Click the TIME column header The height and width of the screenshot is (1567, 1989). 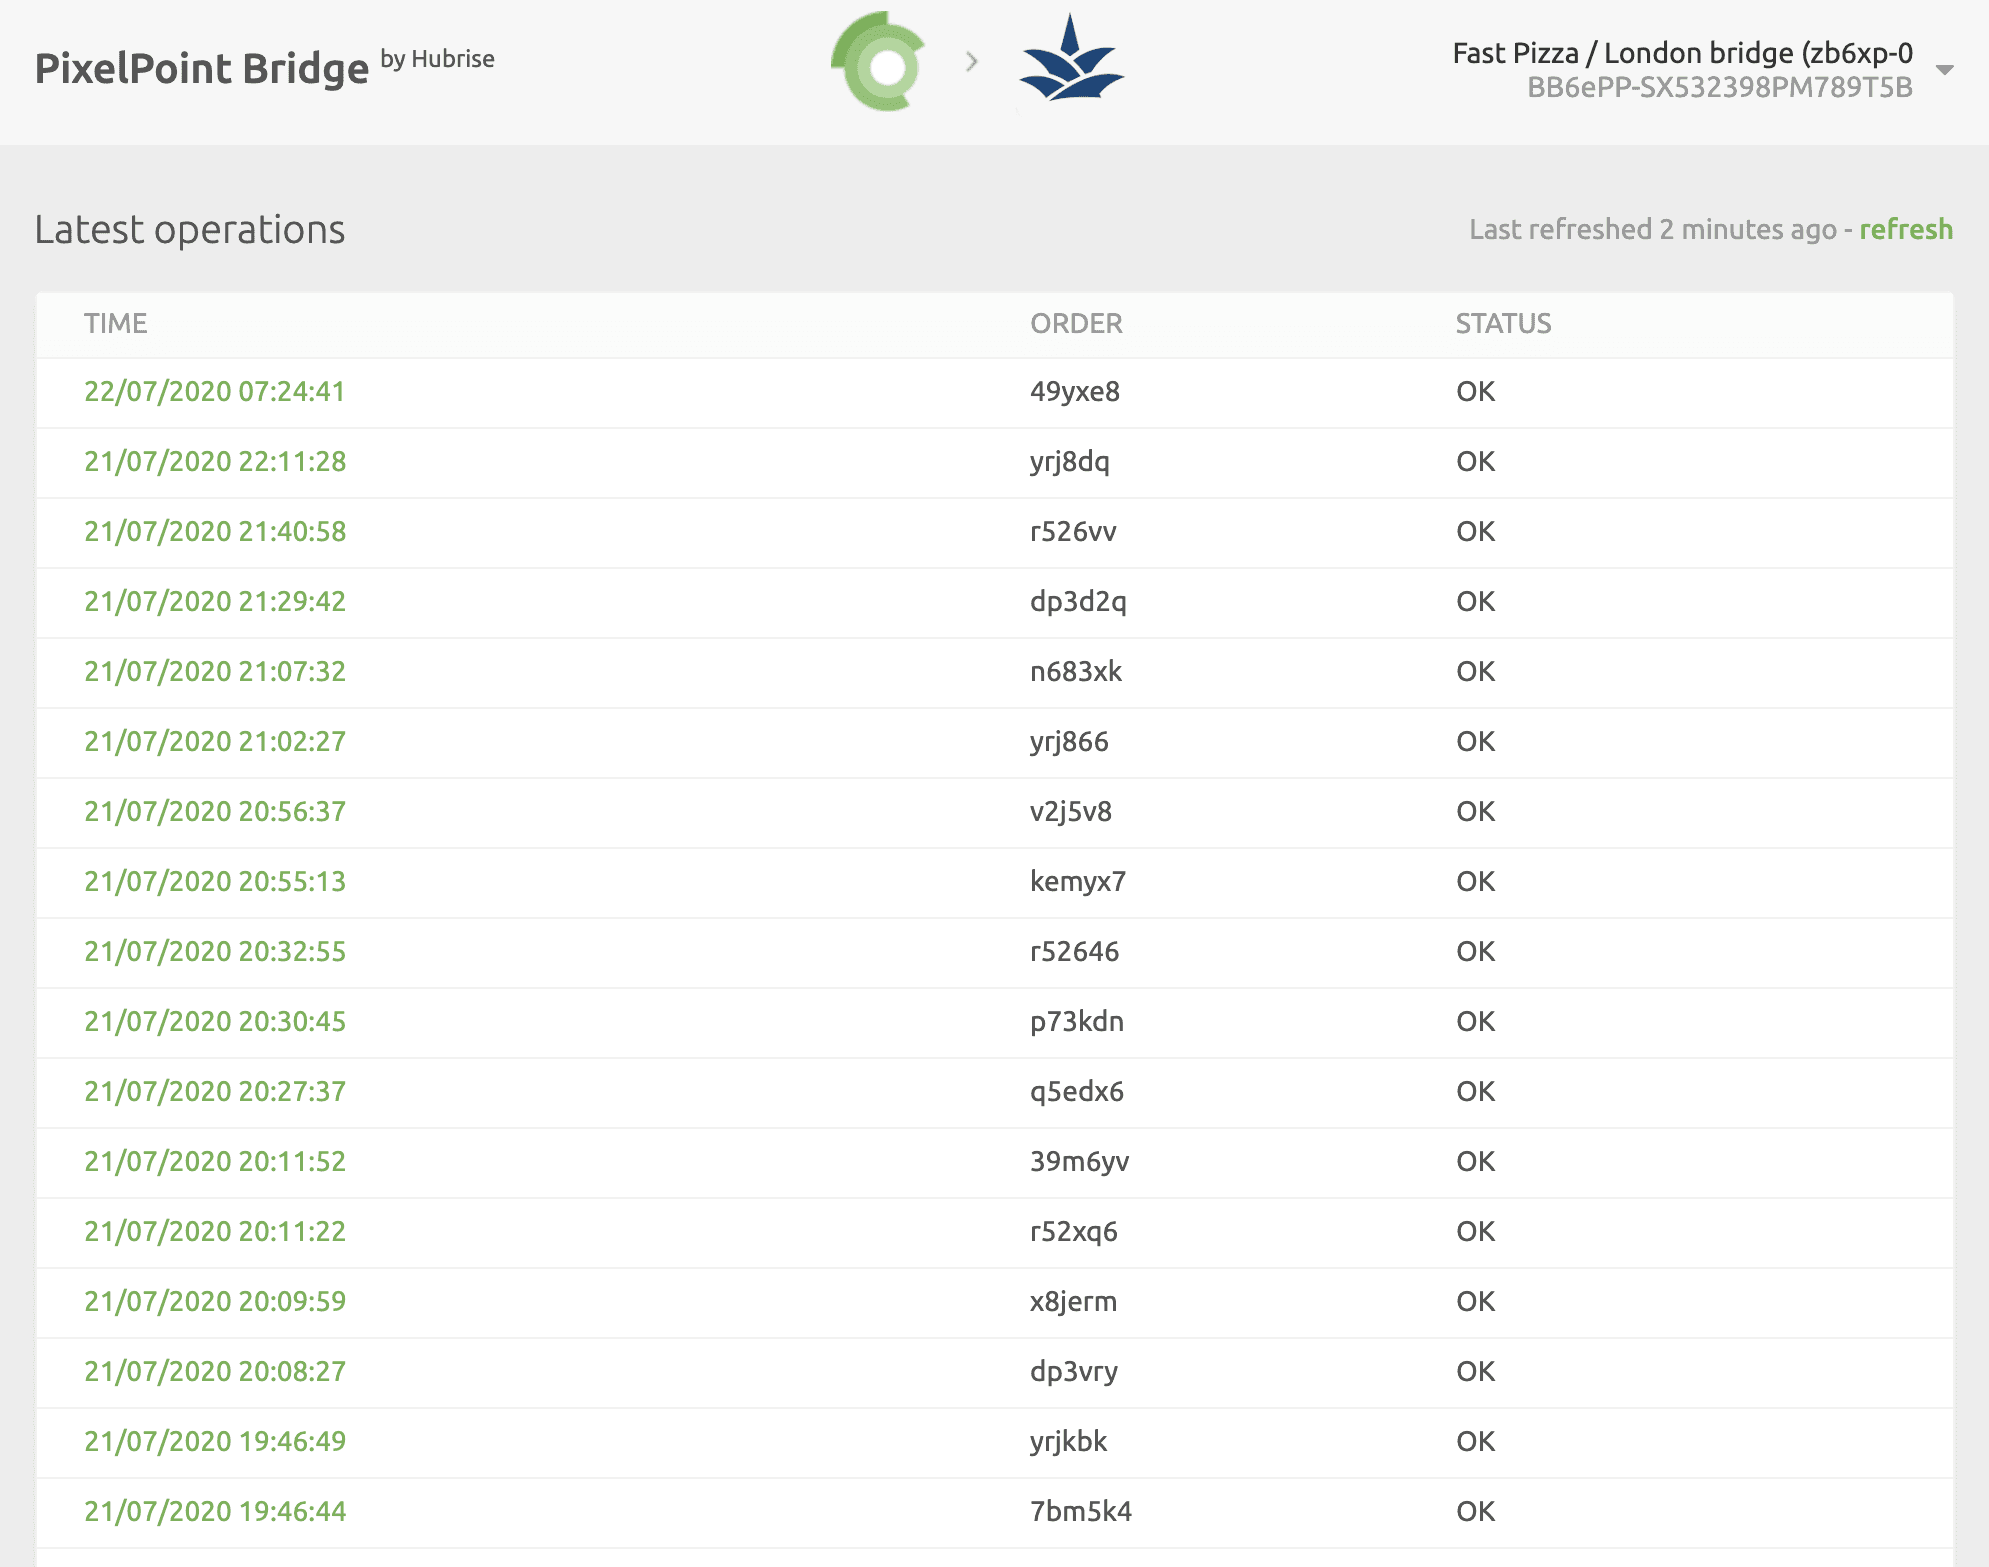(x=115, y=323)
